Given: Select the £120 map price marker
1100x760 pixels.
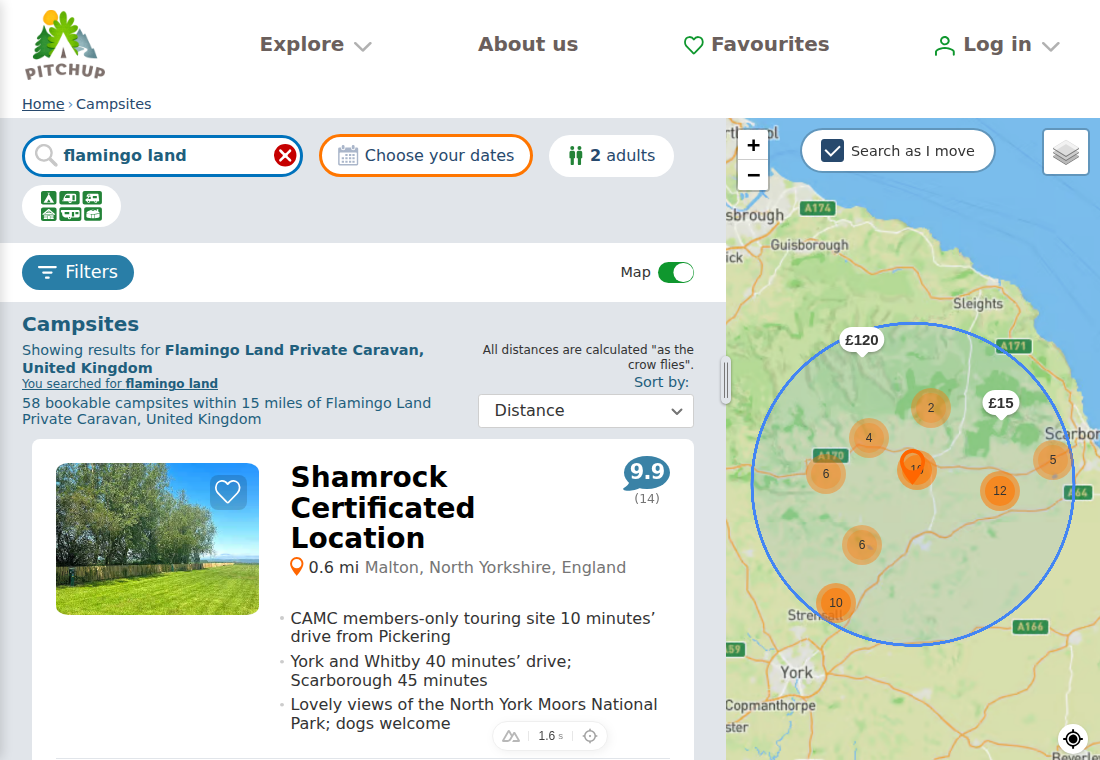Looking at the screenshot, I should pos(861,340).
